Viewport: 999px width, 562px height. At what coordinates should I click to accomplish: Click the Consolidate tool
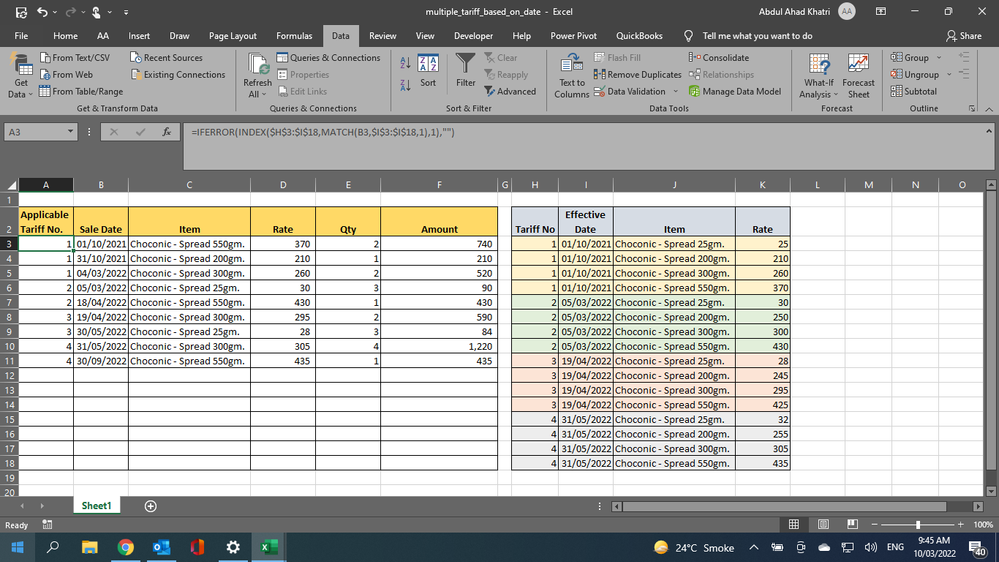[719, 57]
